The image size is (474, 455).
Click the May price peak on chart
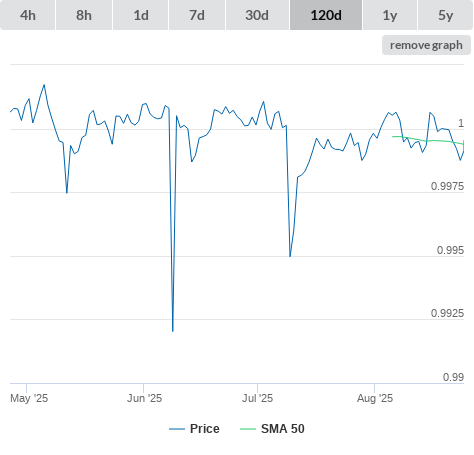point(44,85)
